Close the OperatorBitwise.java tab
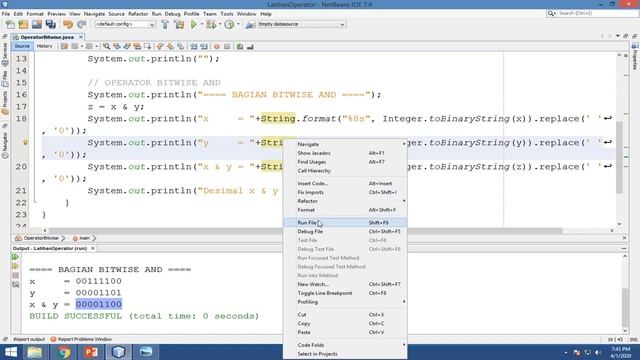Viewport: 640px width, 360px height. point(81,37)
